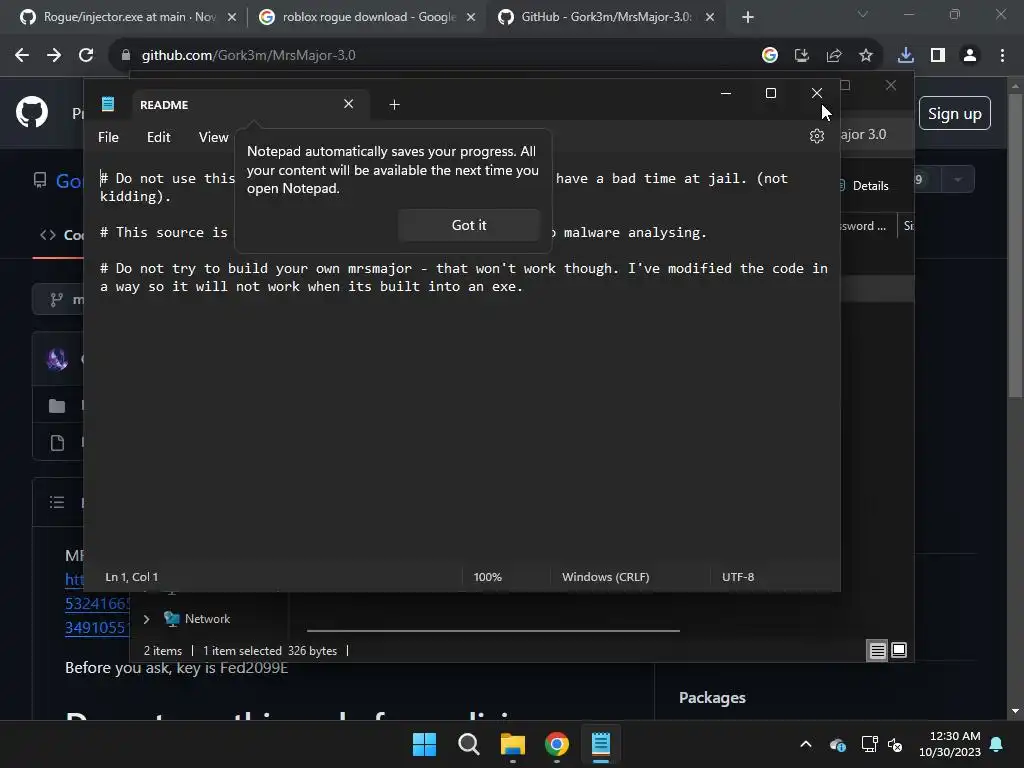This screenshot has height=768, width=1024.
Task: Expand Network in File Explorer tree
Action: 146,619
